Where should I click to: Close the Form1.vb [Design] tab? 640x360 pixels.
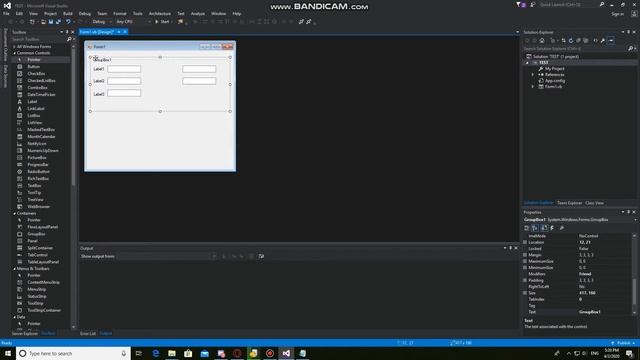tap(125, 32)
